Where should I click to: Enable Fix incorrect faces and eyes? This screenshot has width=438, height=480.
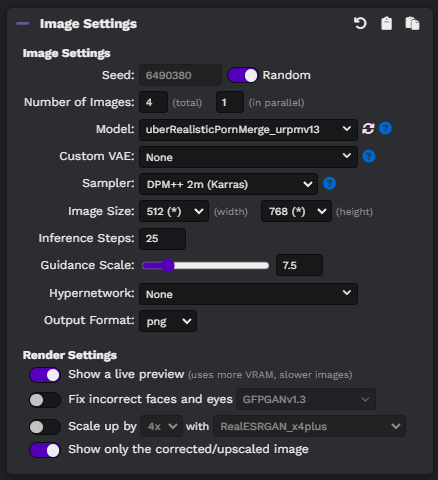coord(45,400)
